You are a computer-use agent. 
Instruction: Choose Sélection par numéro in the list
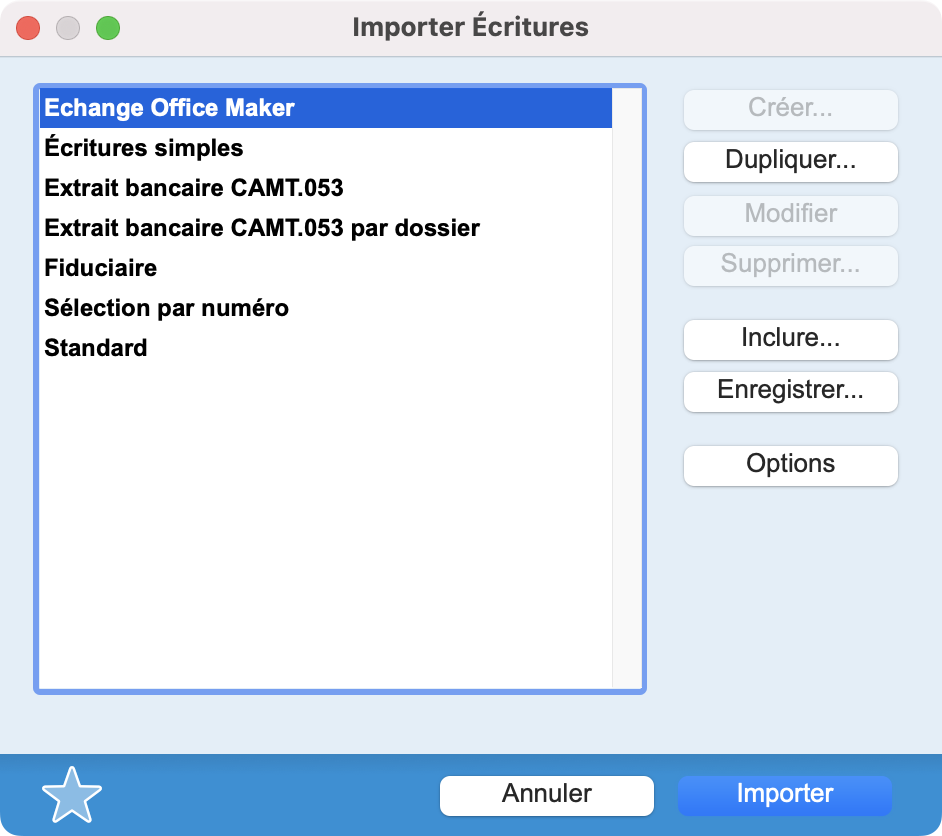click(326, 308)
